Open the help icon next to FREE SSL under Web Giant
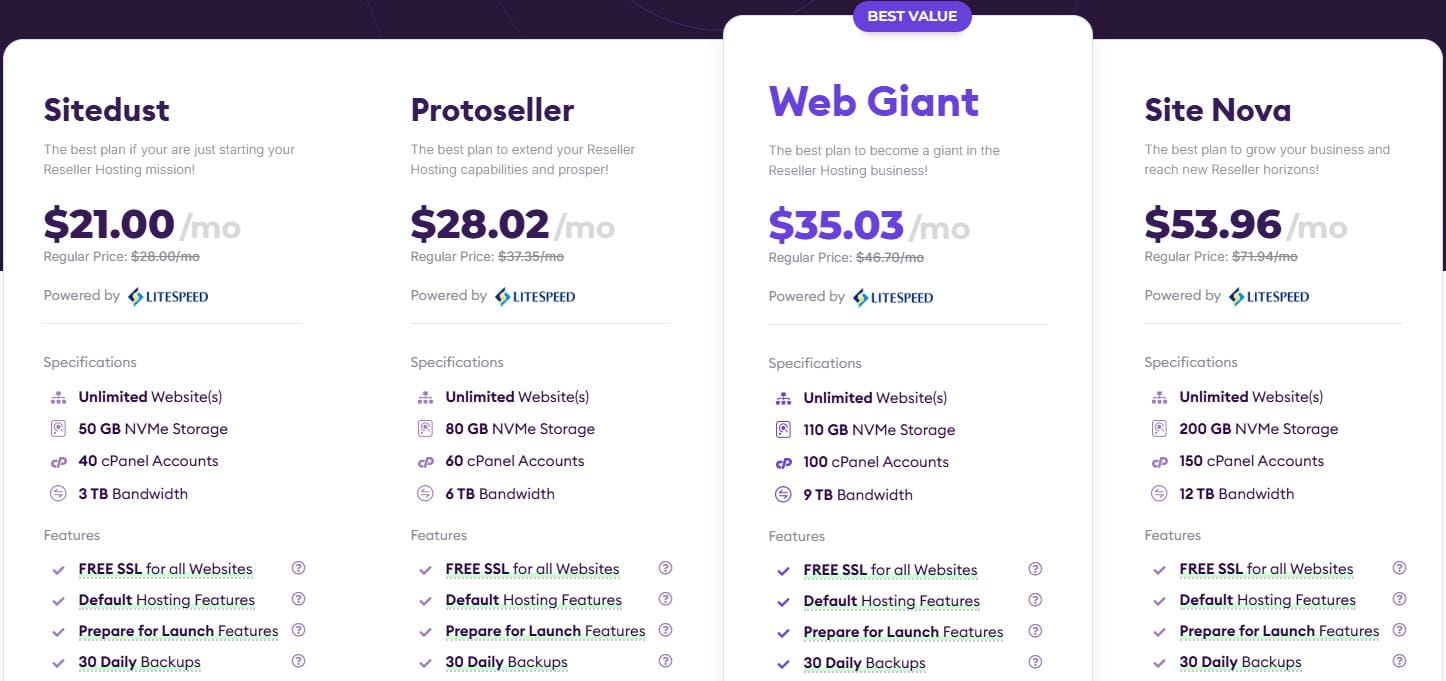The image size is (1446, 681). point(1035,568)
